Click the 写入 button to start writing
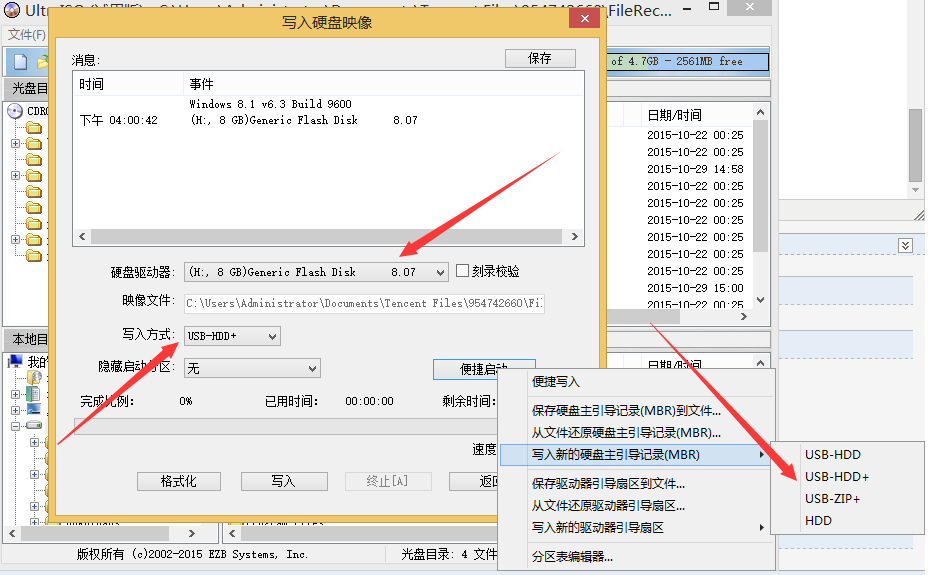This screenshot has height=575, width=933. pyautogui.click(x=283, y=481)
